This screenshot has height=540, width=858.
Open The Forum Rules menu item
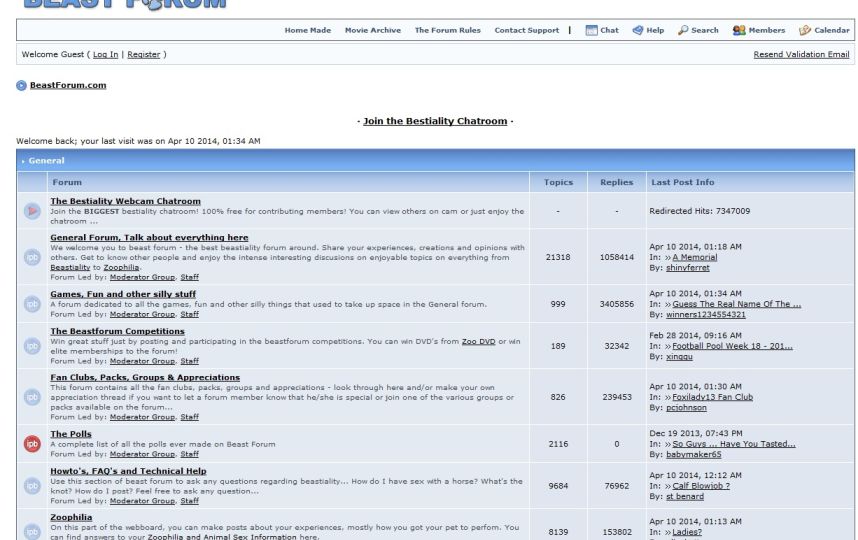448,31
